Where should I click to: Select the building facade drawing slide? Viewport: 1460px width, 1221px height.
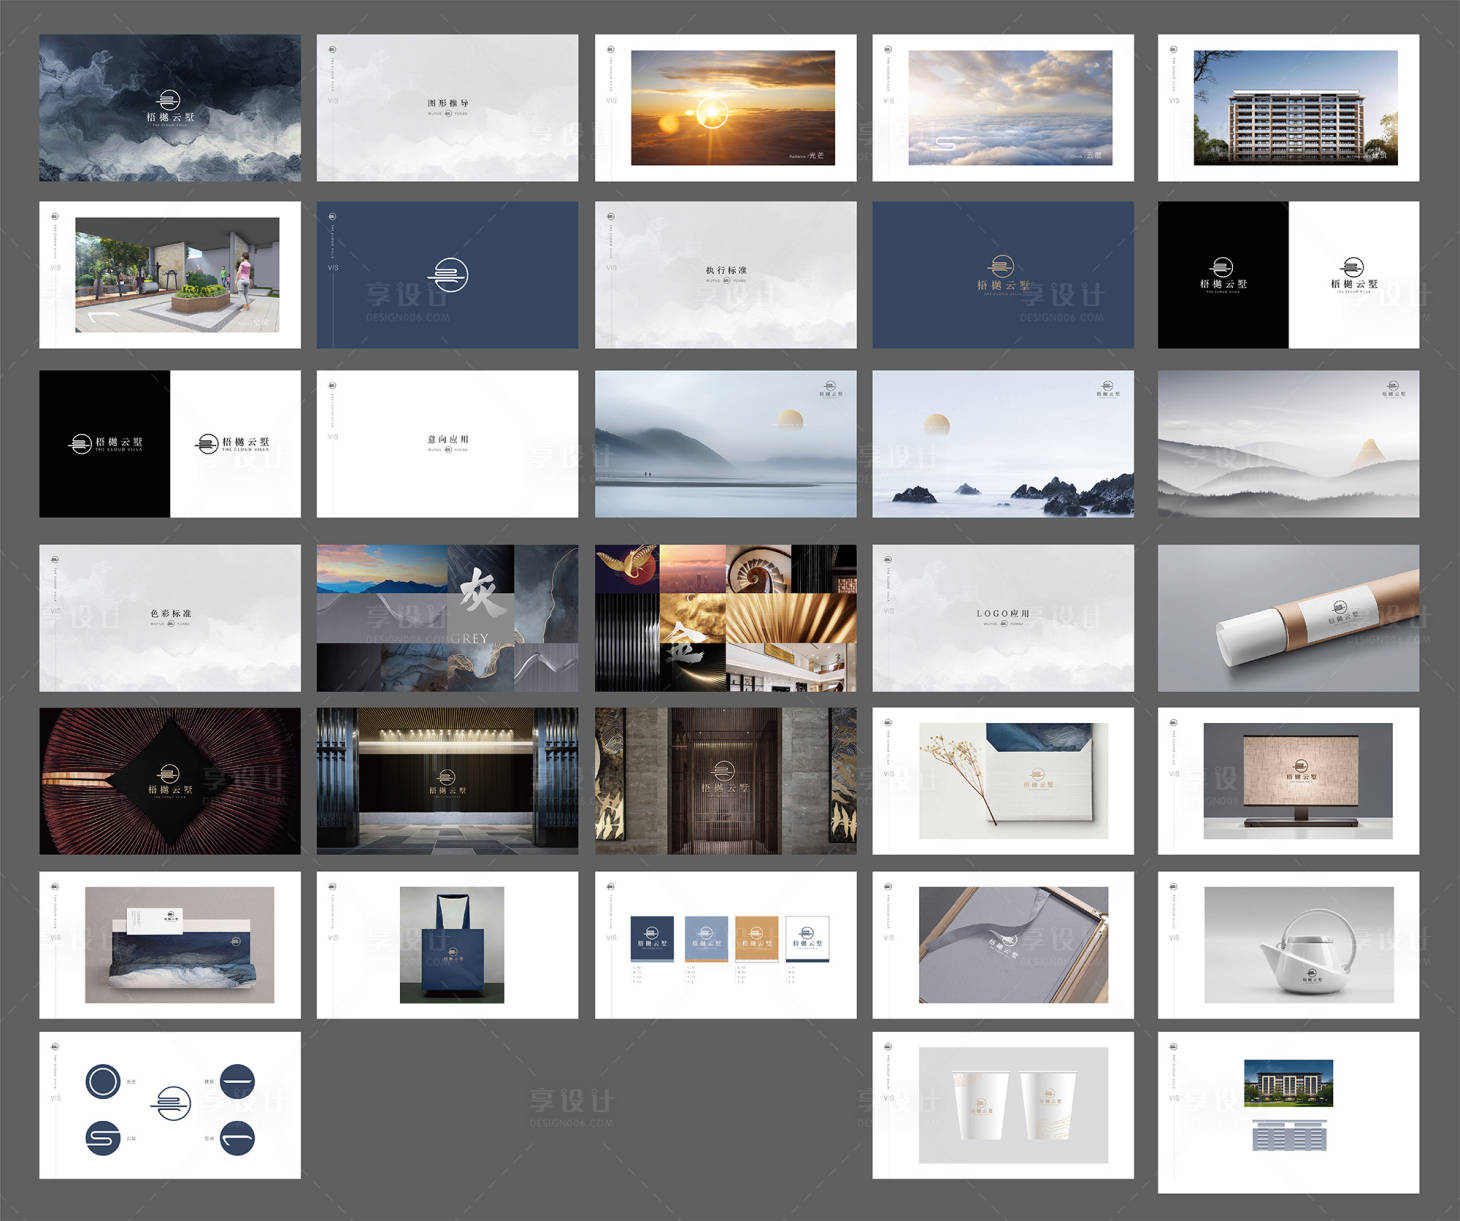click(x=1288, y=1112)
